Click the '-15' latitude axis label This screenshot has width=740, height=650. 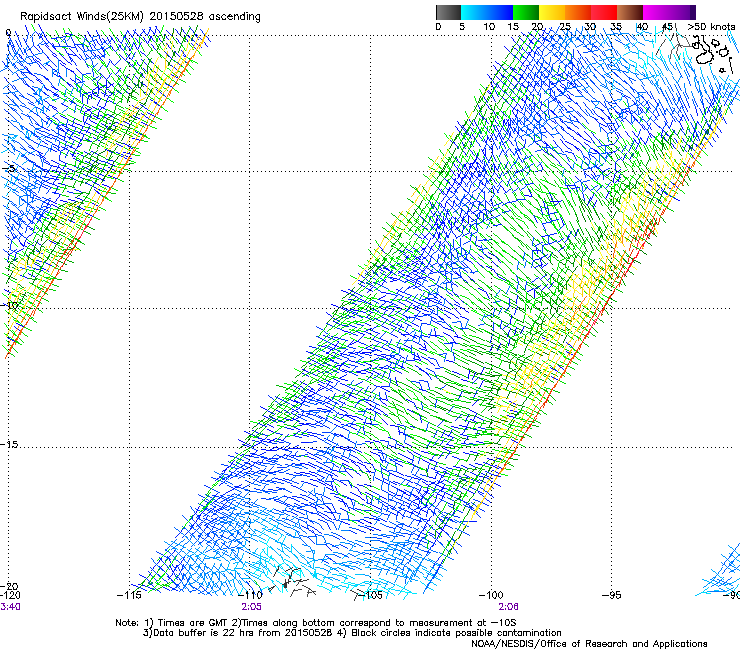pyautogui.click(x=9, y=444)
